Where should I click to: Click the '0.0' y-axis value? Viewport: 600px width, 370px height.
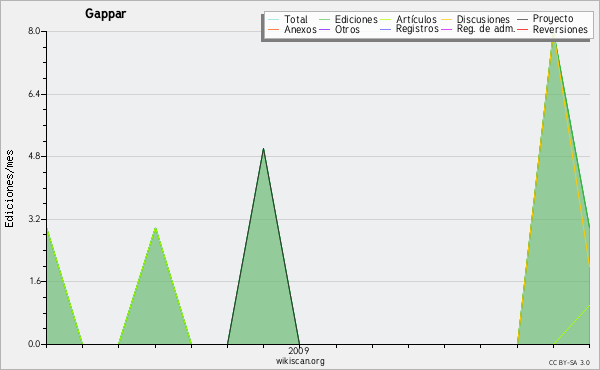34,344
